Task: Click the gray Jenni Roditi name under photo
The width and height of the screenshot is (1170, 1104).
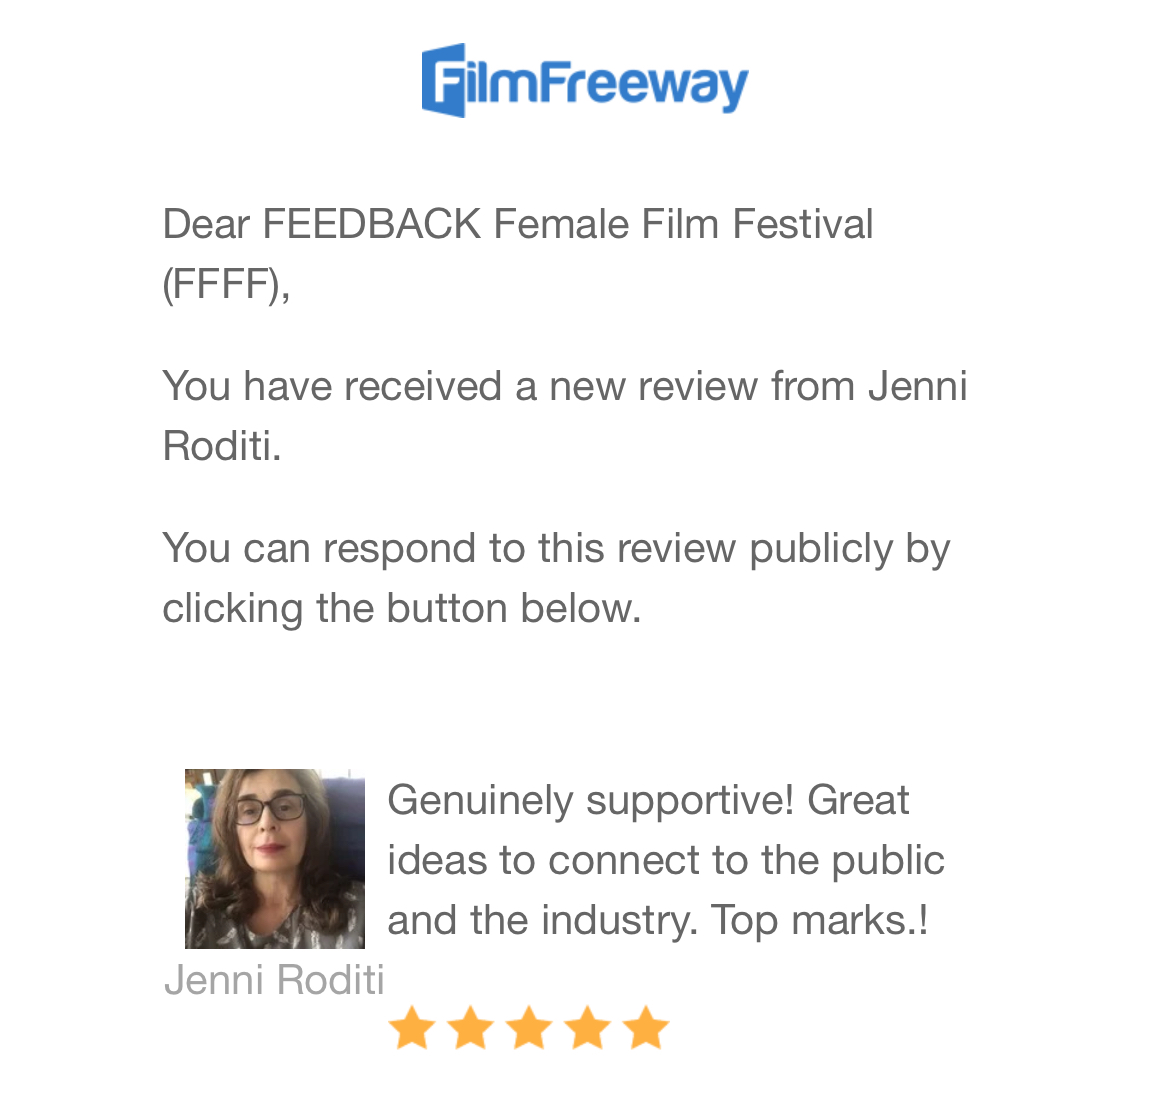Action: 274,980
